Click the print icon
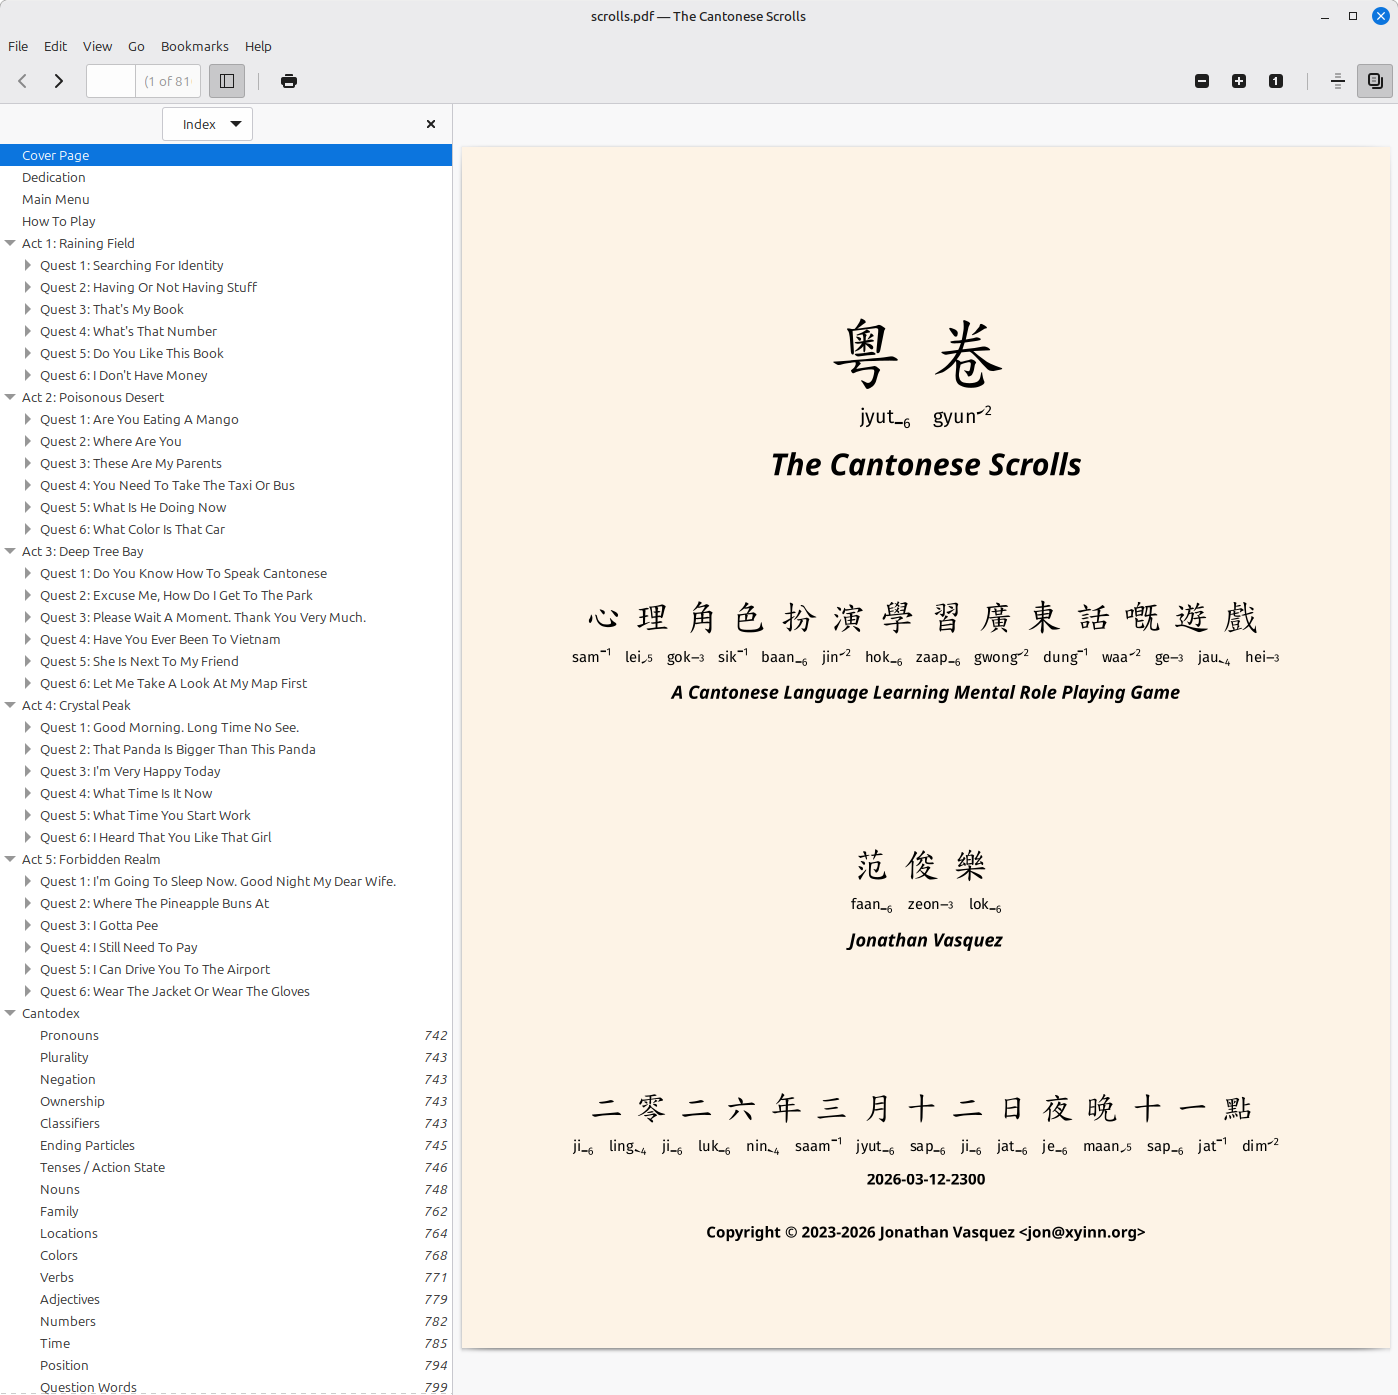 (x=289, y=81)
